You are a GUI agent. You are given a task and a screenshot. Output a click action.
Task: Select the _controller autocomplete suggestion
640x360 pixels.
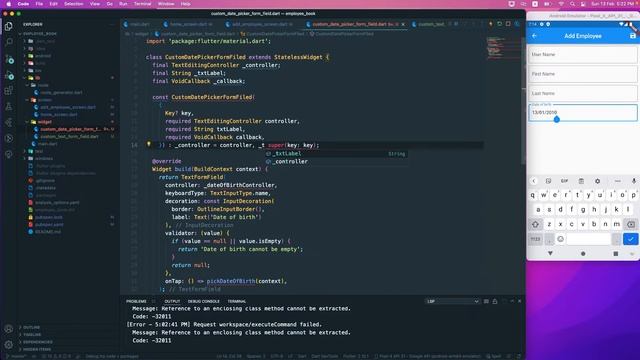pyautogui.click(x=336, y=162)
